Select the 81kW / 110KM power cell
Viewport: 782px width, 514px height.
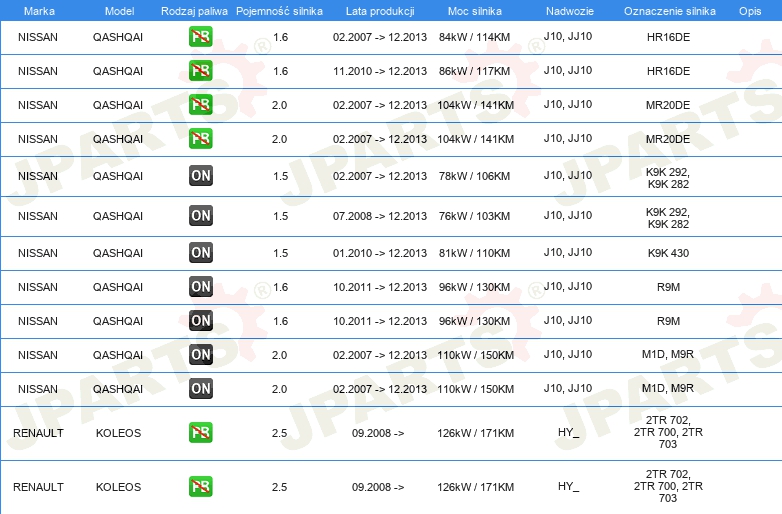click(x=474, y=253)
